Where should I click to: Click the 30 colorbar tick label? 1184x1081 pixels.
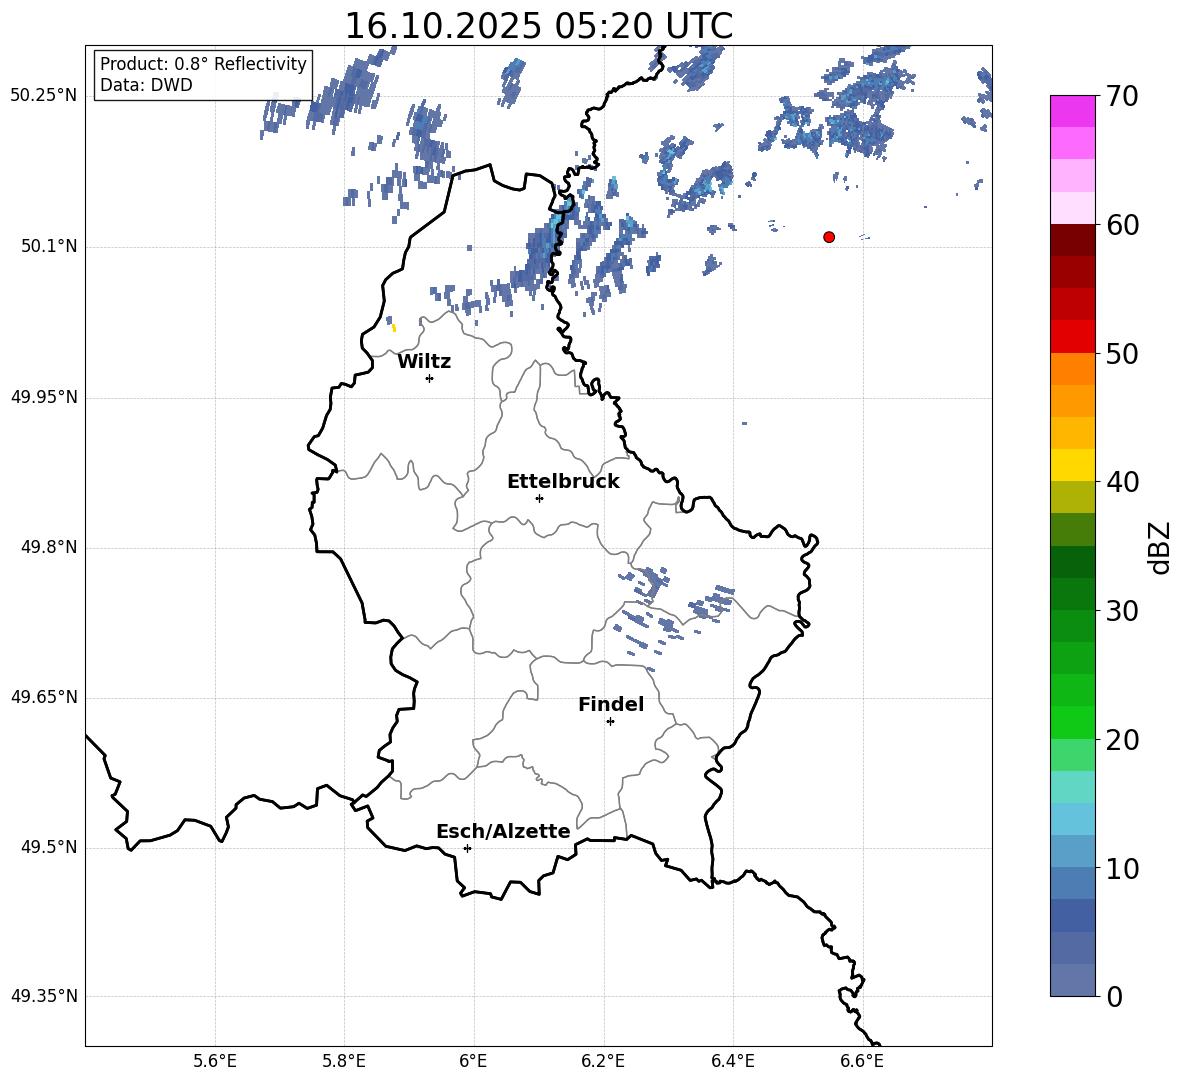[1122, 611]
